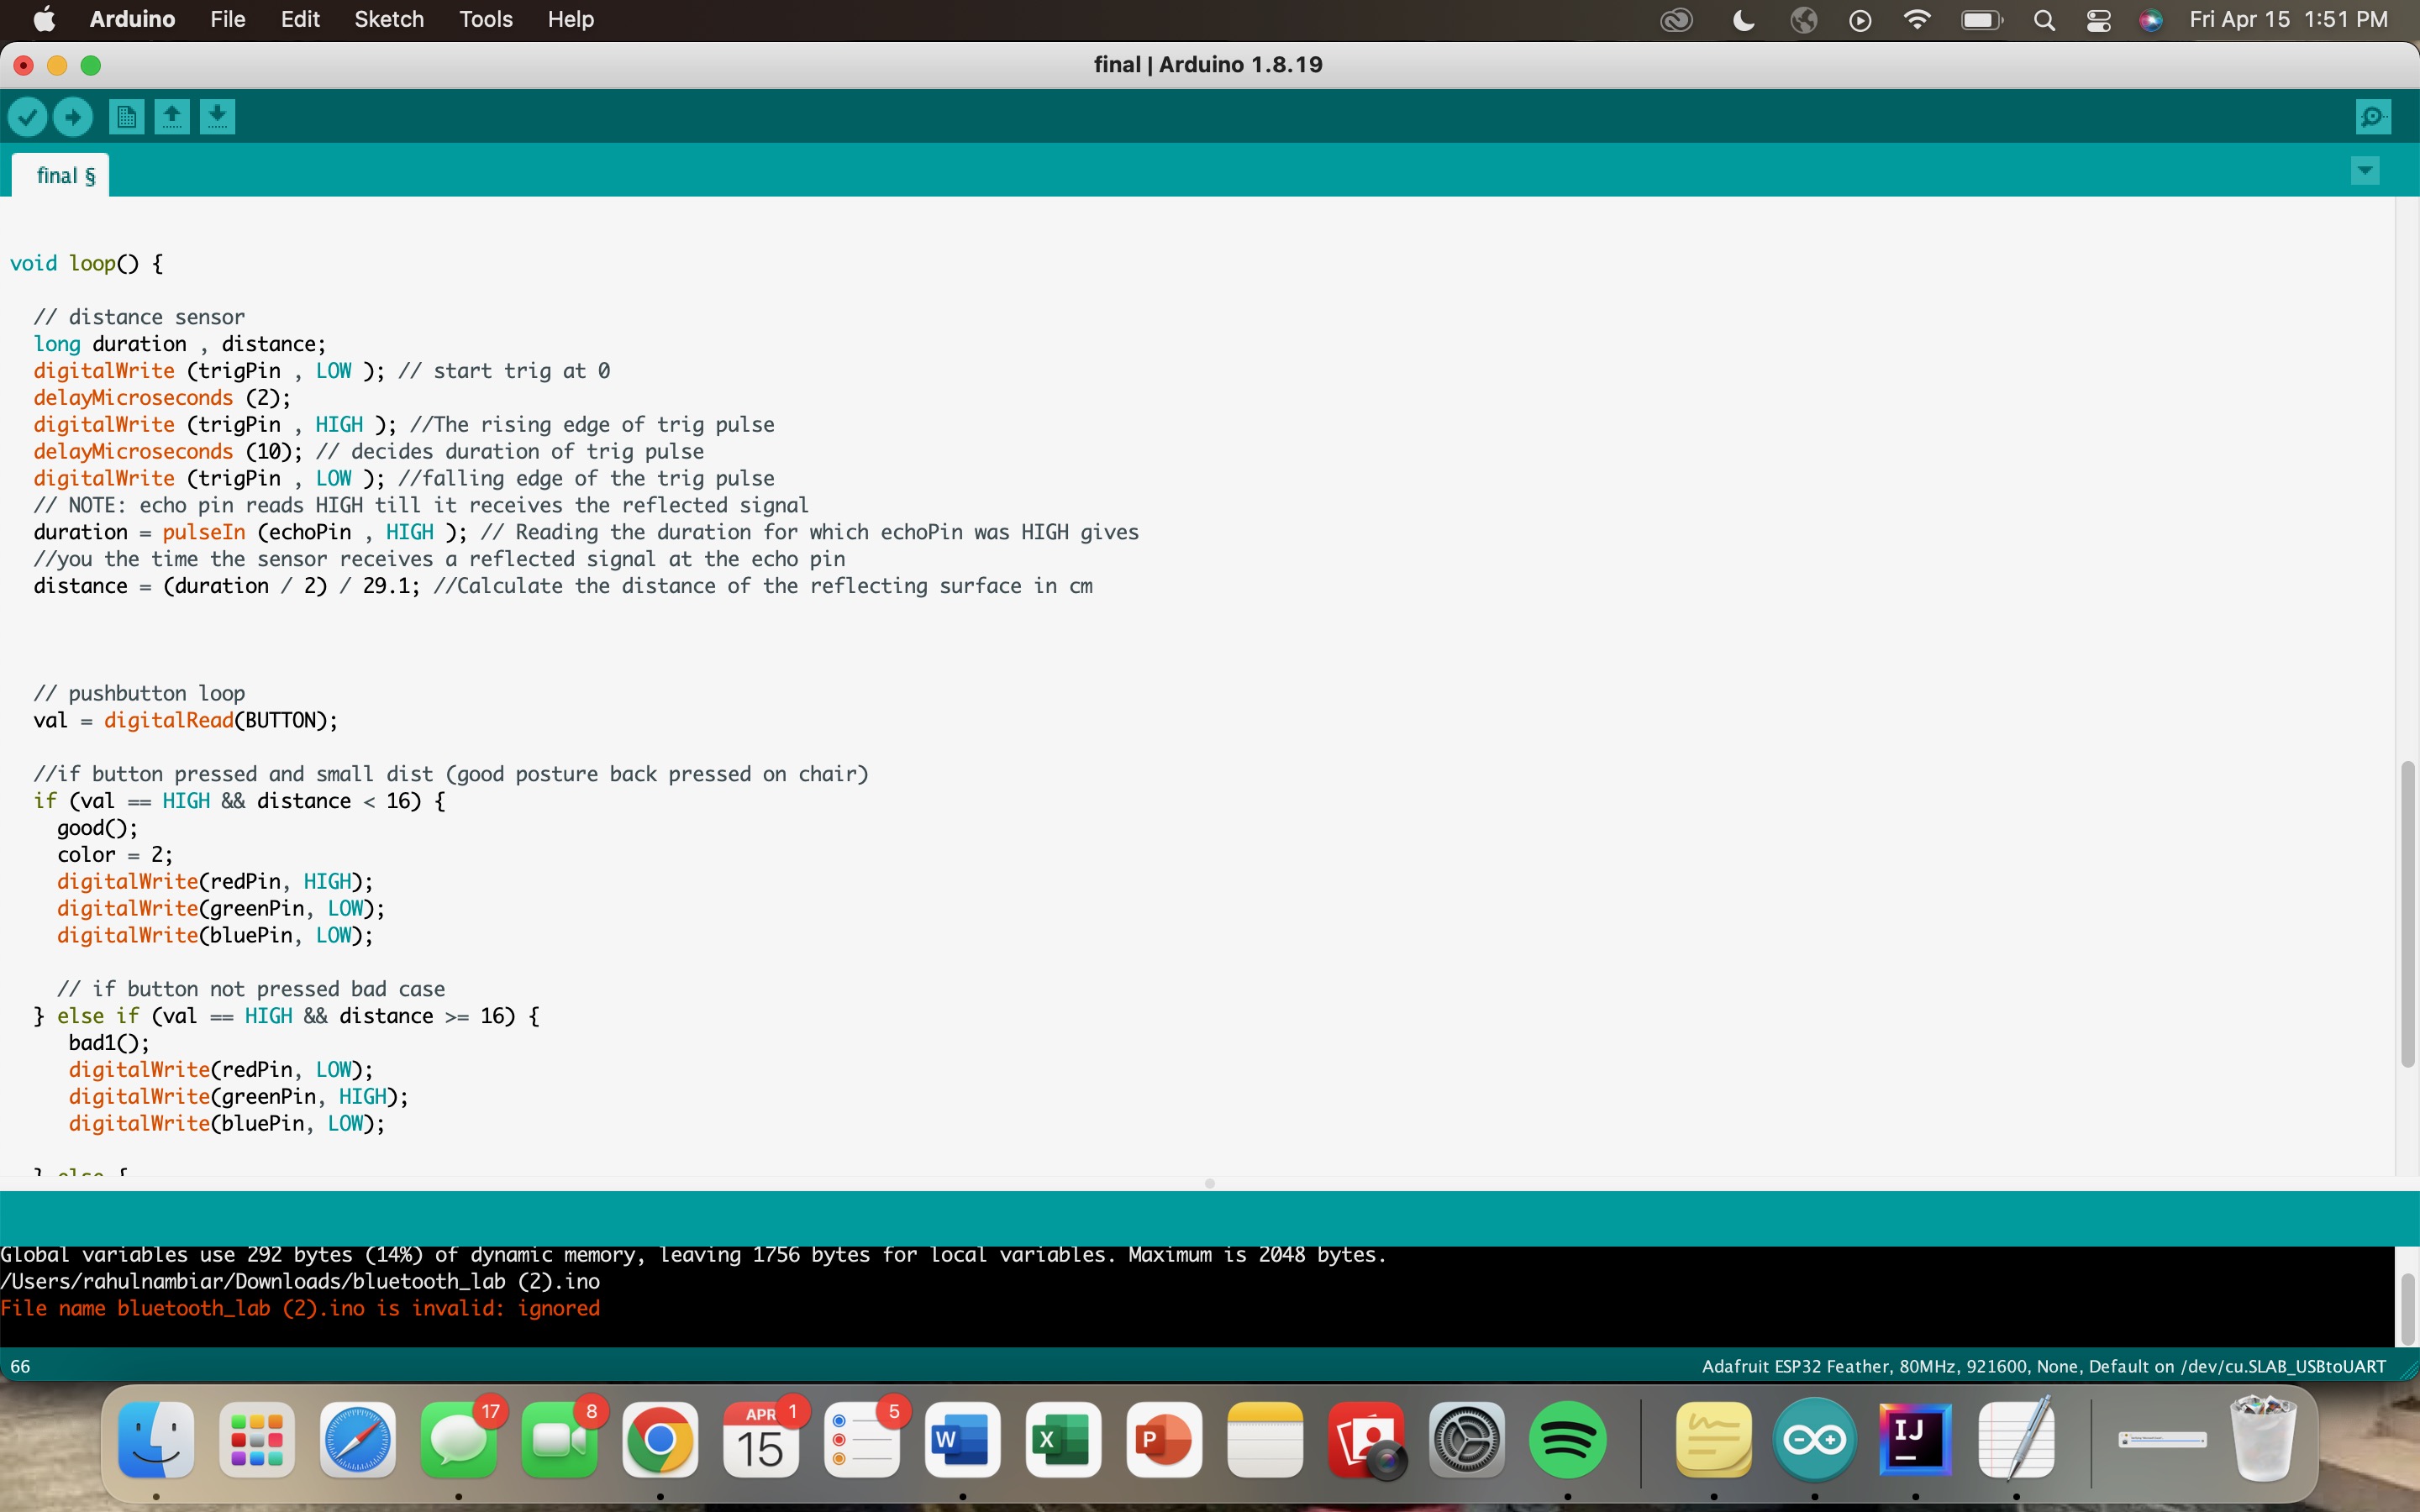2420x1512 pixels.
Task: Expand the tab options dropdown arrow
Action: click(x=2365, y=171)
